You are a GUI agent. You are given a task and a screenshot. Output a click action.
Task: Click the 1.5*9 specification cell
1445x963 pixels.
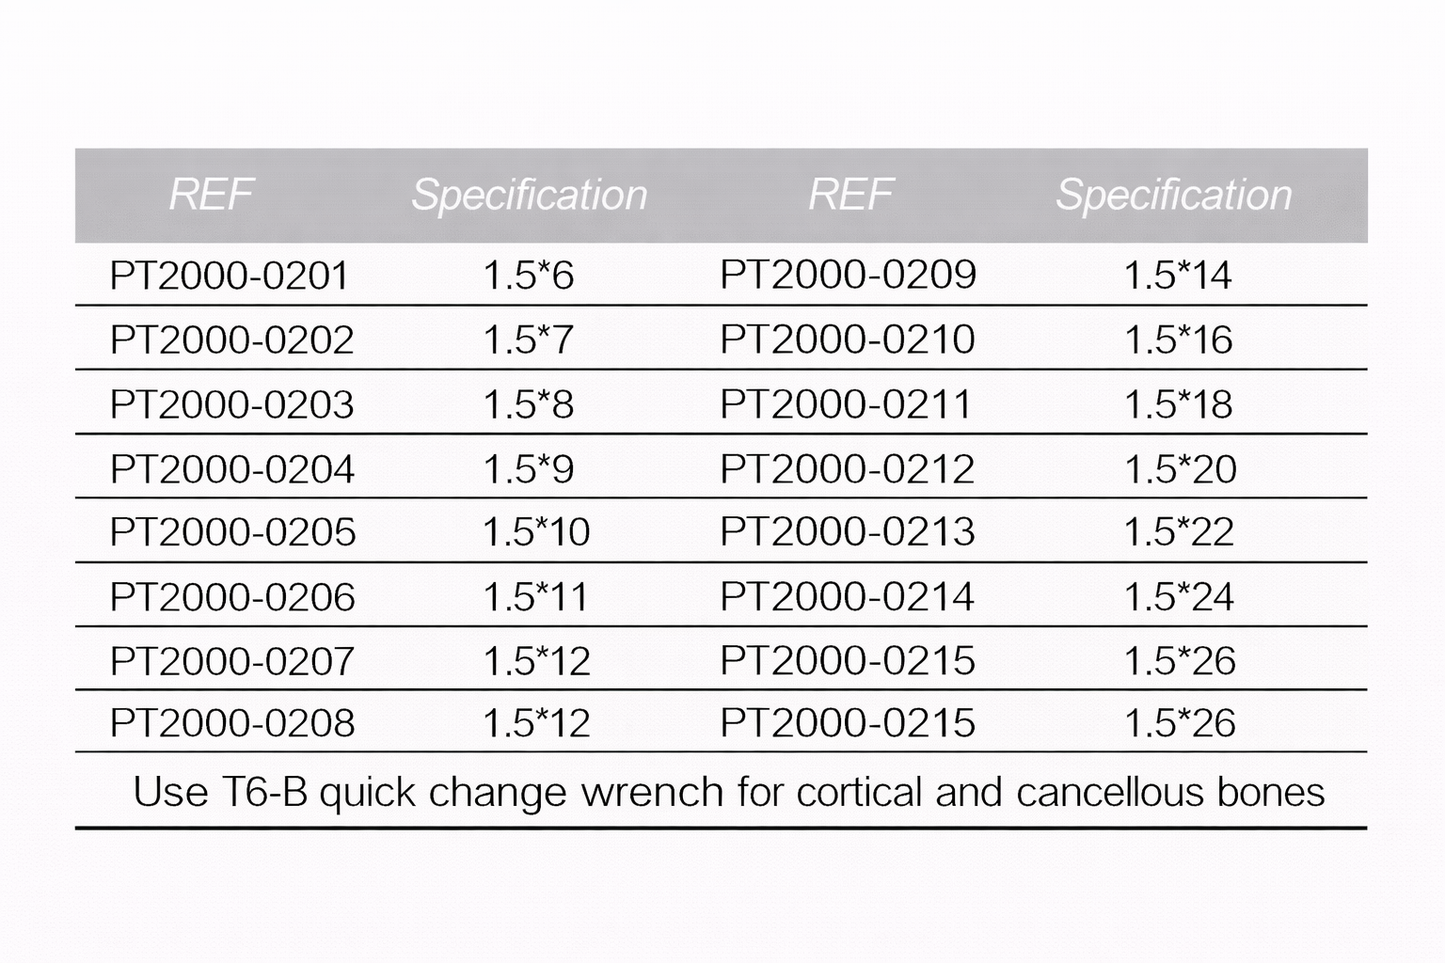coord(528,469)
